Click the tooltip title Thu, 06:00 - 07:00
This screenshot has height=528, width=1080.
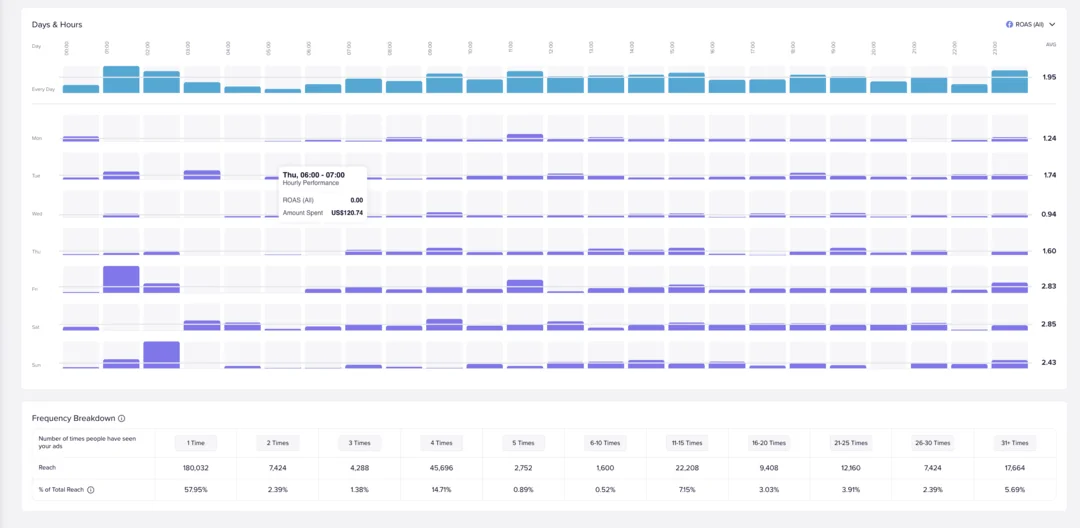click(313, 175)
